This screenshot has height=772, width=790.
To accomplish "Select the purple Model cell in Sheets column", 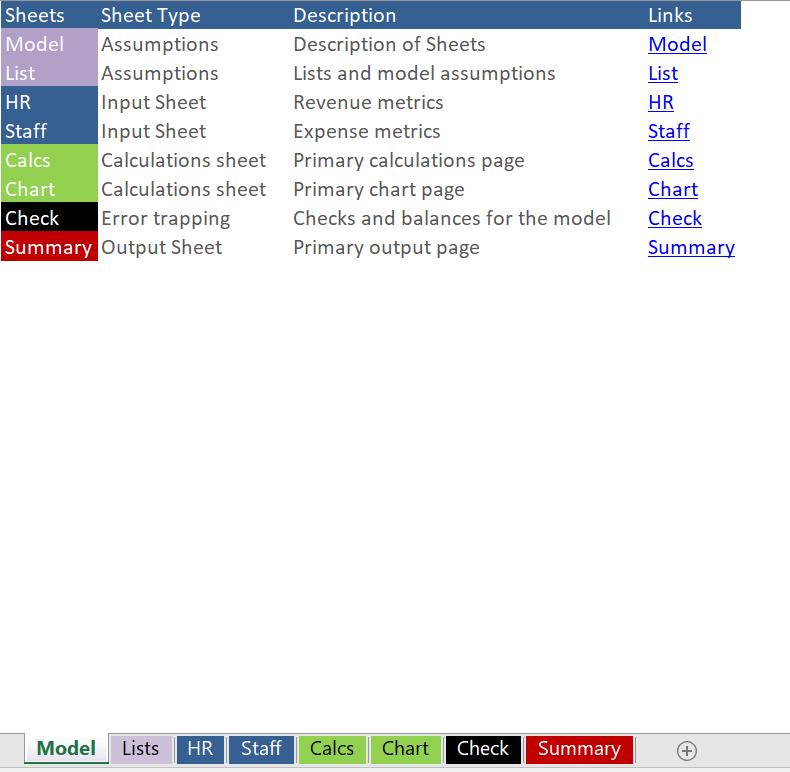I will pyautogui.click(x=49, y=44).
